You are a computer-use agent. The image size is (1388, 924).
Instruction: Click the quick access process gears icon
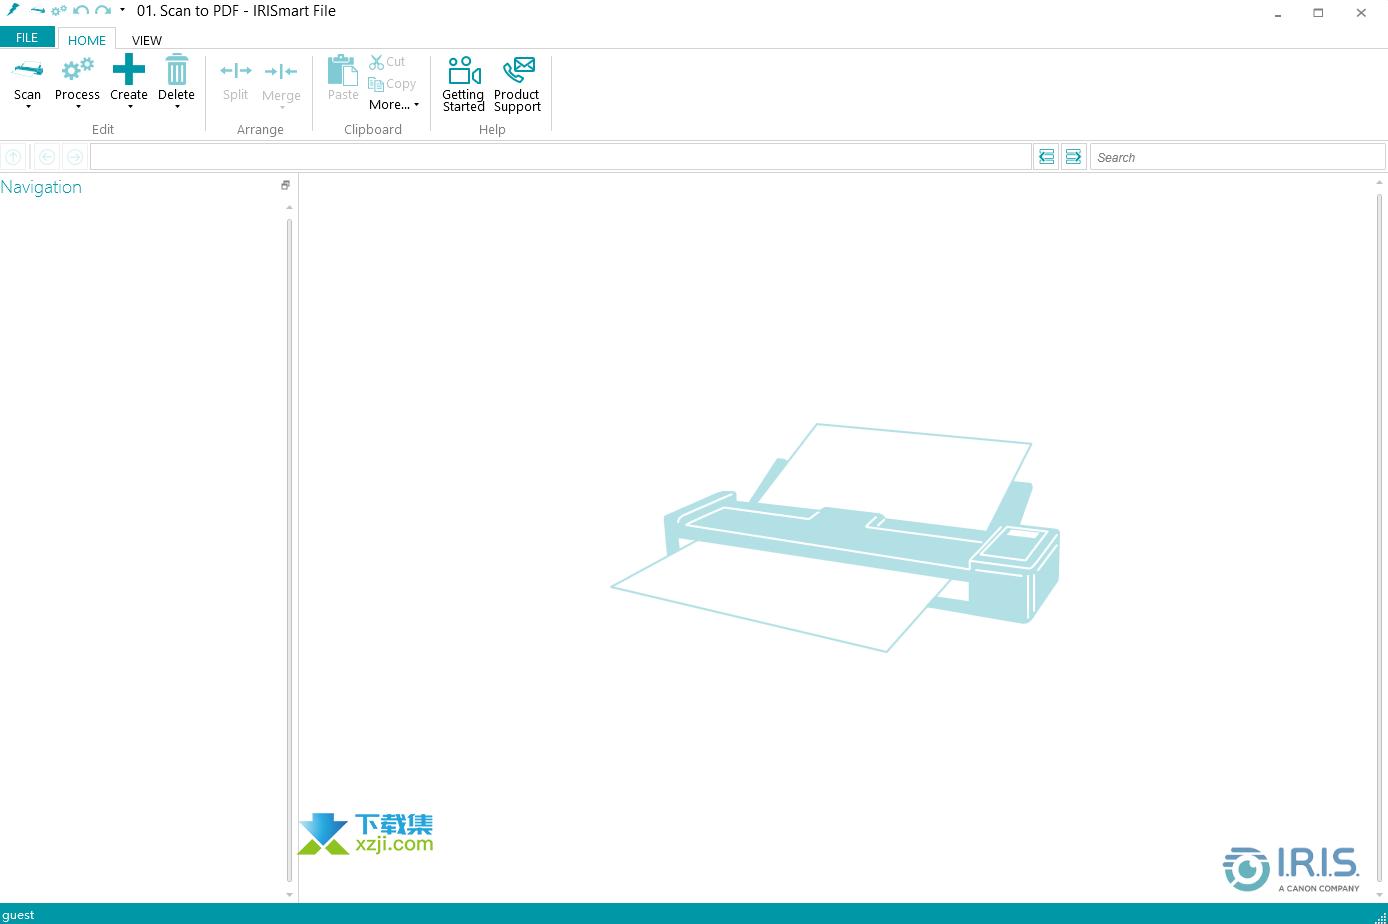[x=59, y=10]
